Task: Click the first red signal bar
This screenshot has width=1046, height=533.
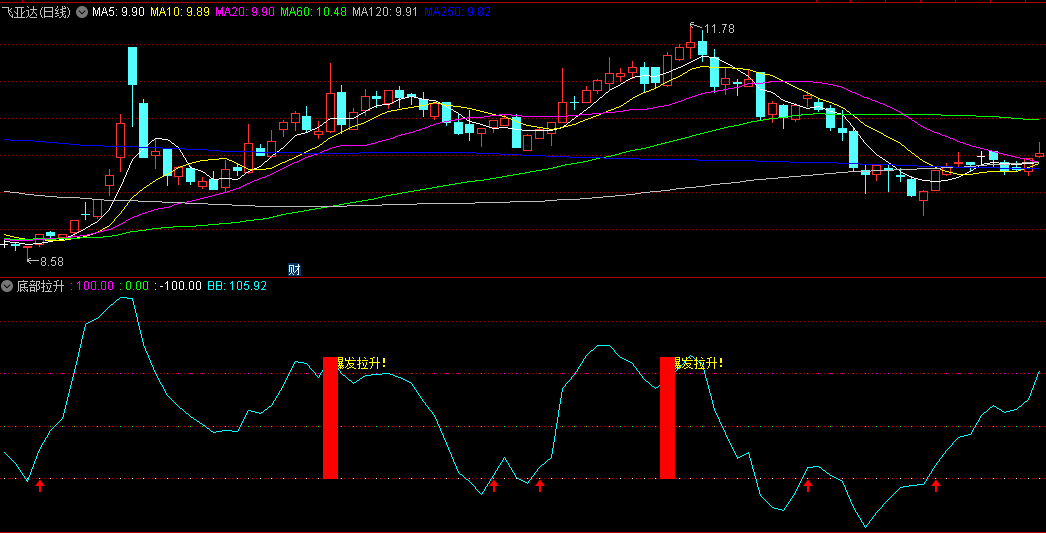Action: pyautogui.click(x=330, y=418)
